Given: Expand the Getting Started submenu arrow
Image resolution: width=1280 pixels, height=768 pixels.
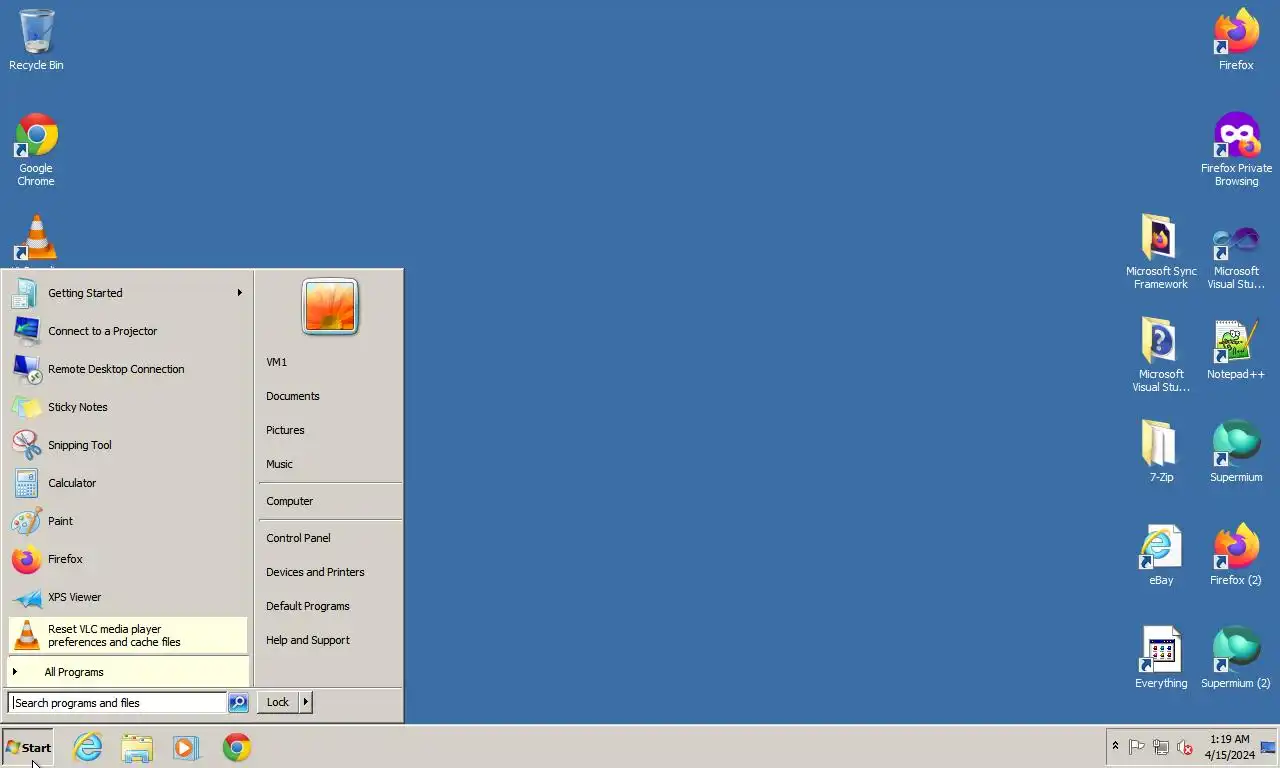Looking at the screenshot, I should [239, 293].
